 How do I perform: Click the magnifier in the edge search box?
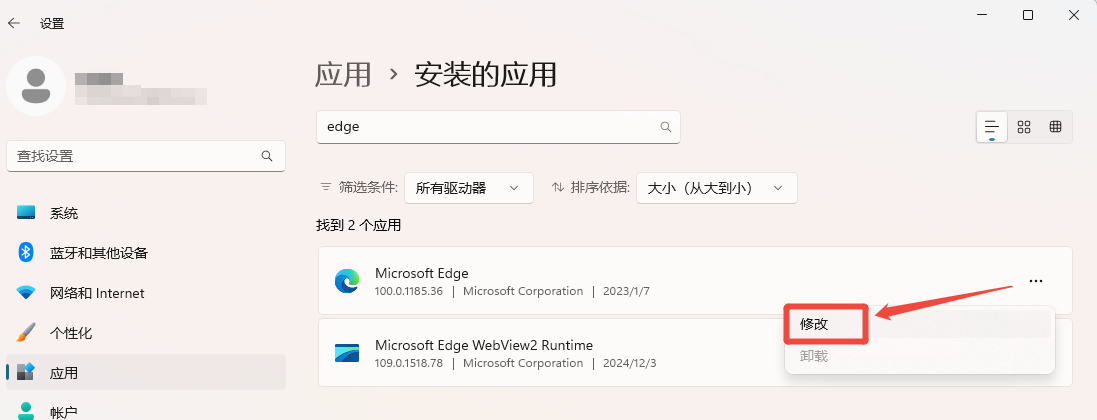[665, 127]
